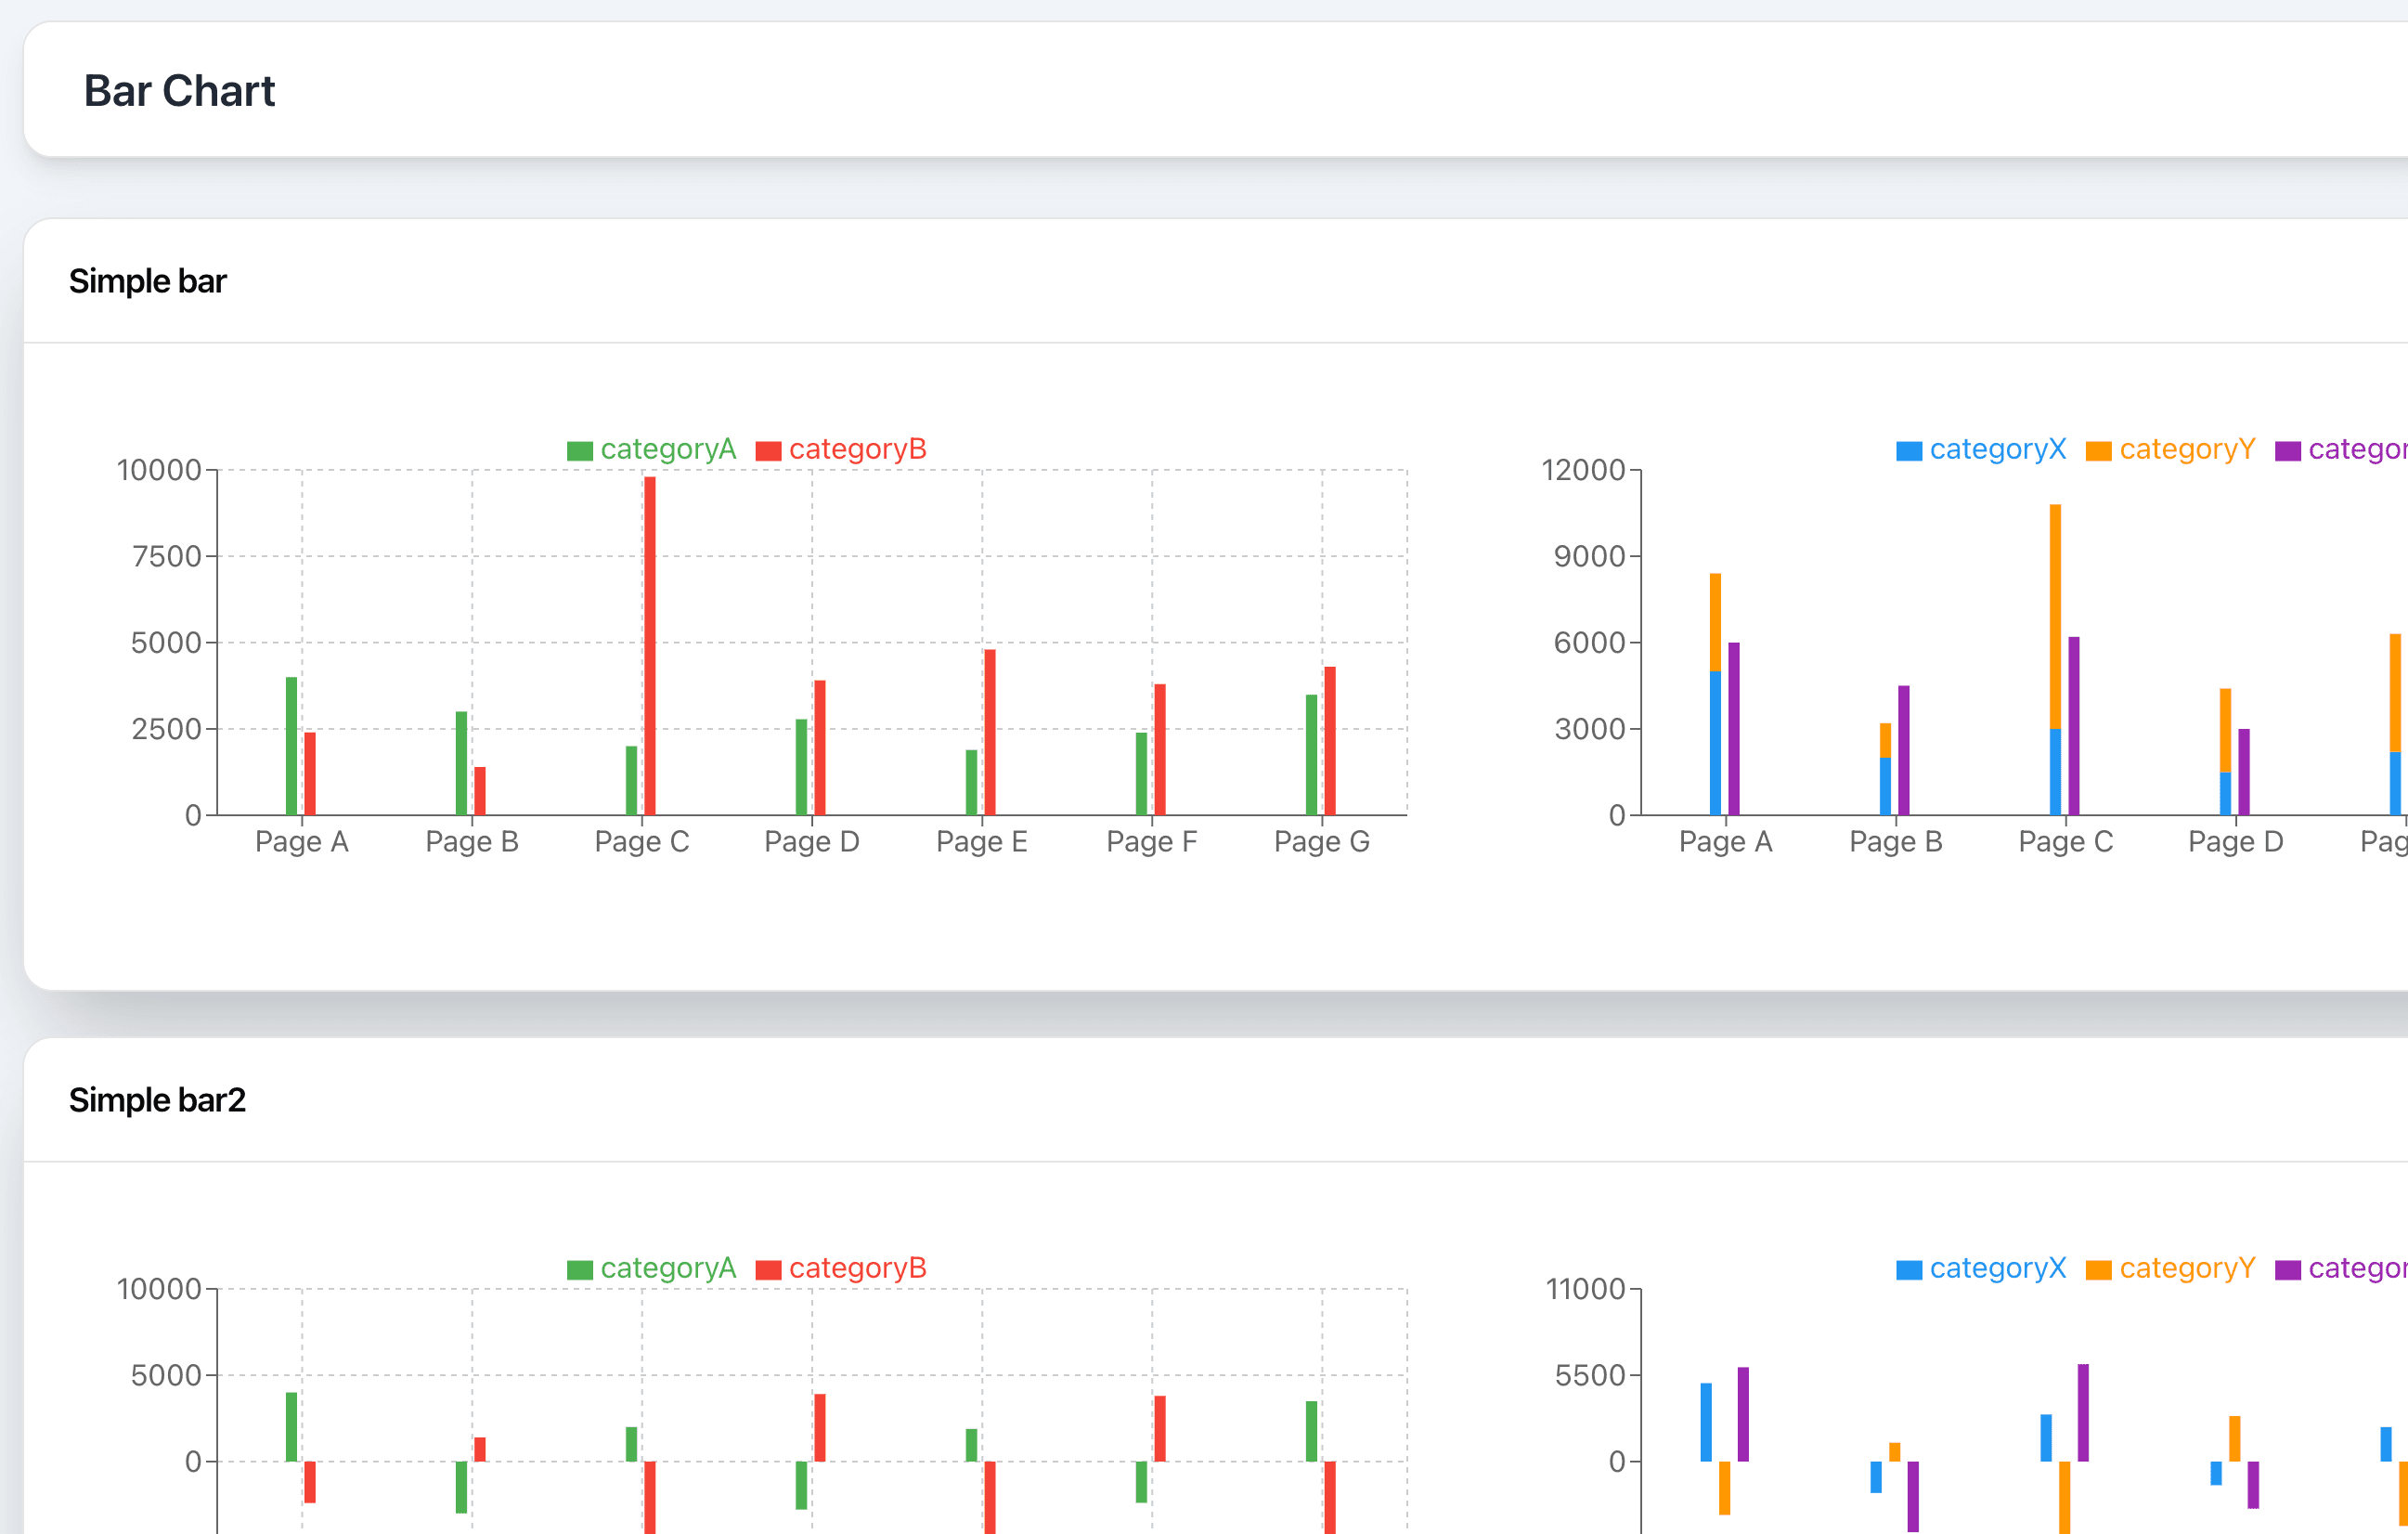
Task: Select red Page A bar in Simple bar chart
Action: [x=310, y=774]
